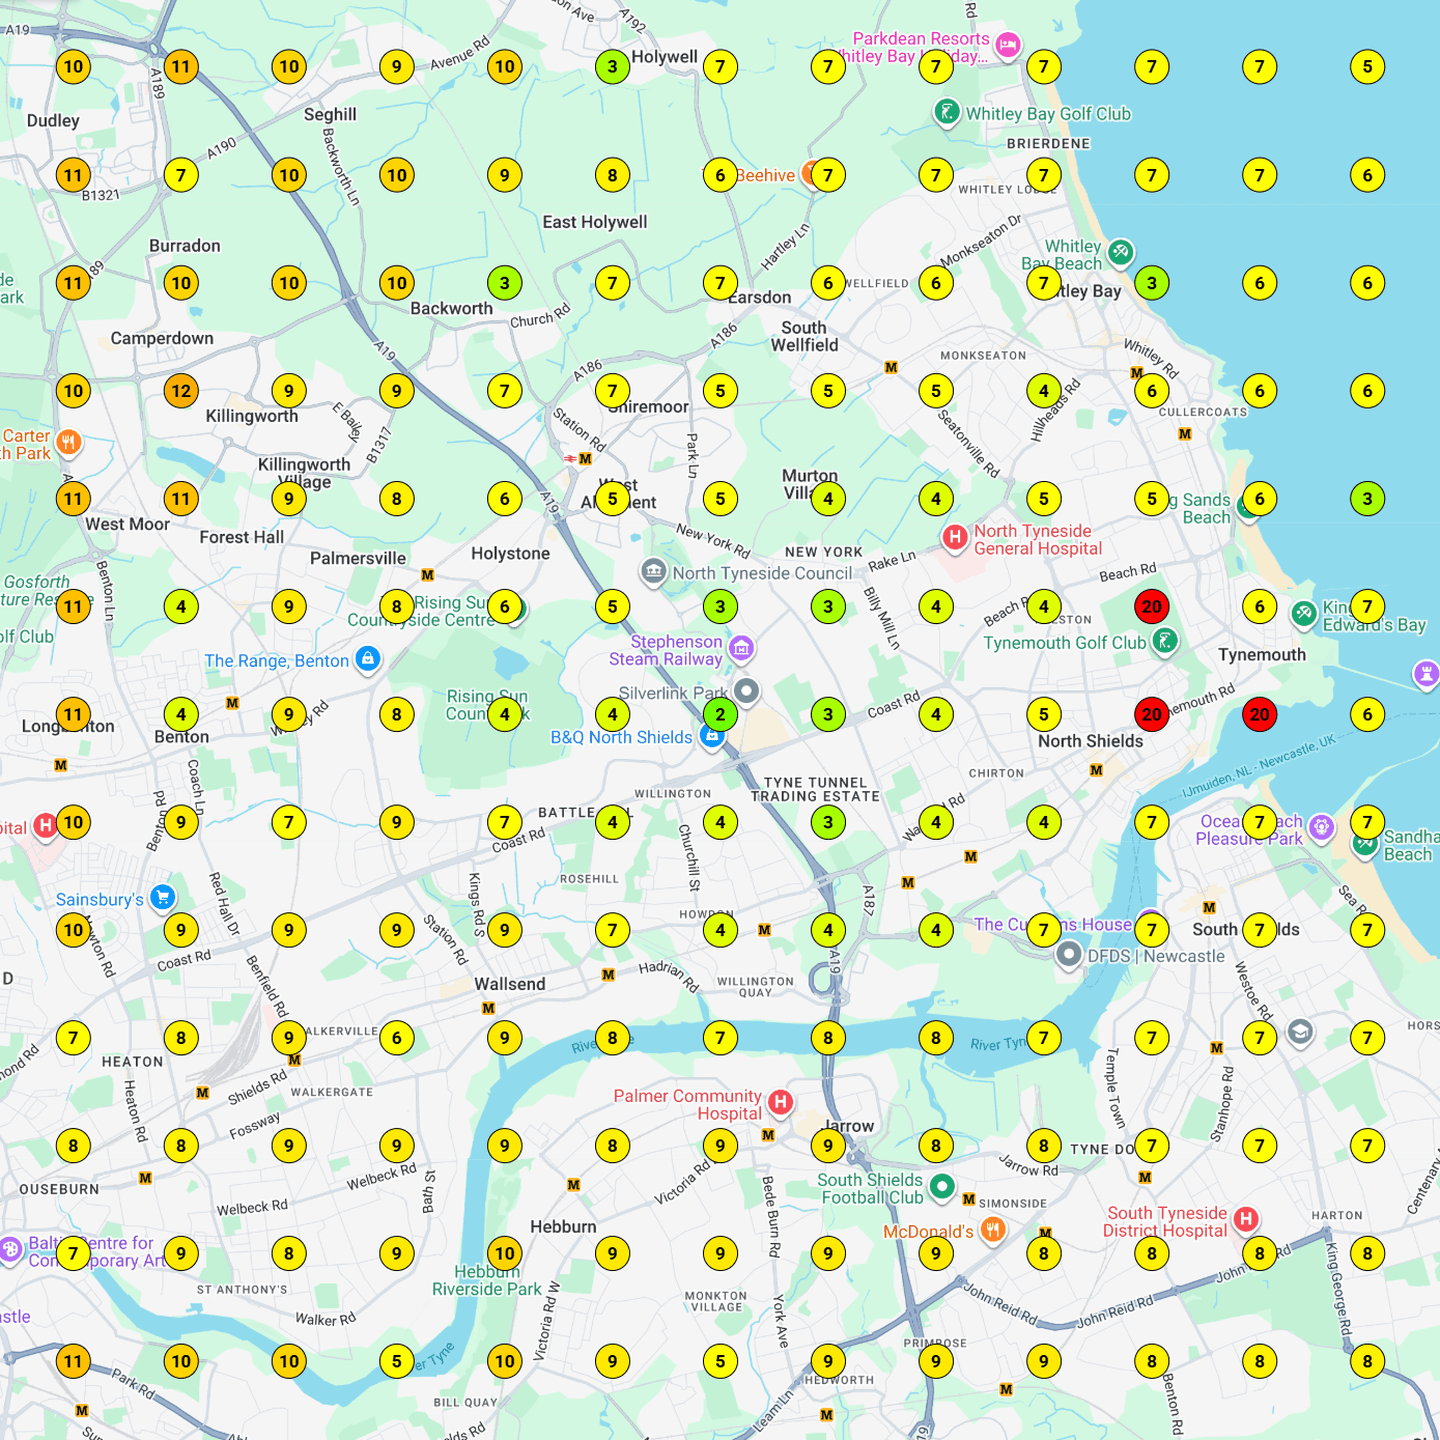Select the "Holystone" label
The height and width of the screenshot is (1440, 1440).
tap(511, 553)
